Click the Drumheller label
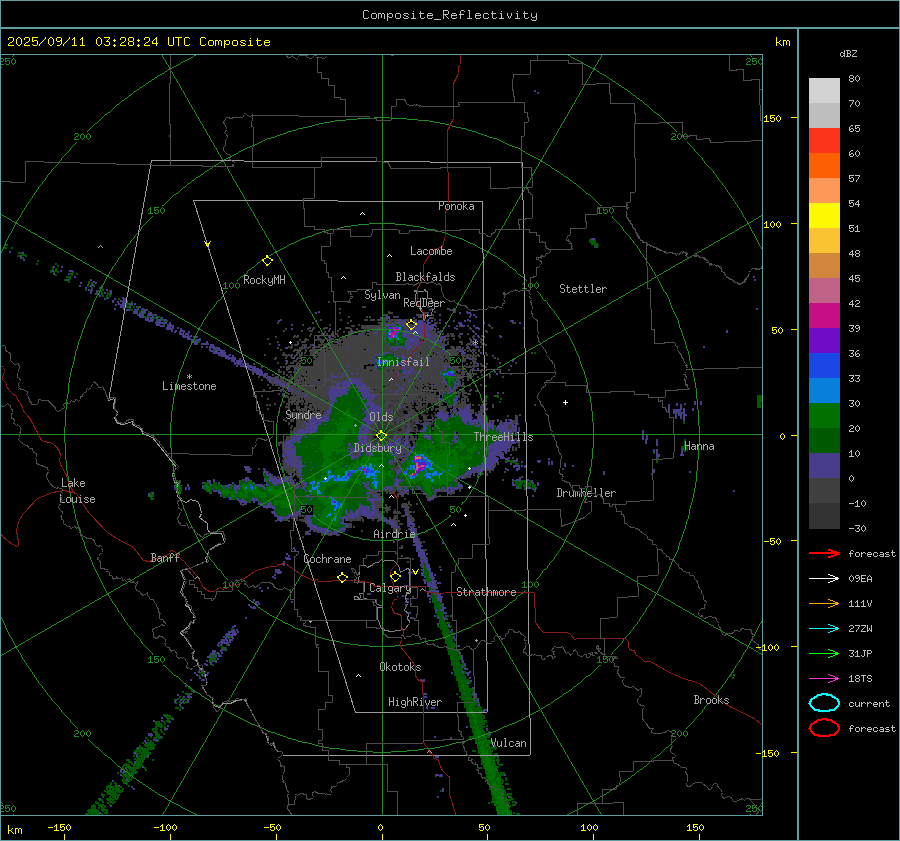Screen dimensions: 900x841 tap(586, 493)
